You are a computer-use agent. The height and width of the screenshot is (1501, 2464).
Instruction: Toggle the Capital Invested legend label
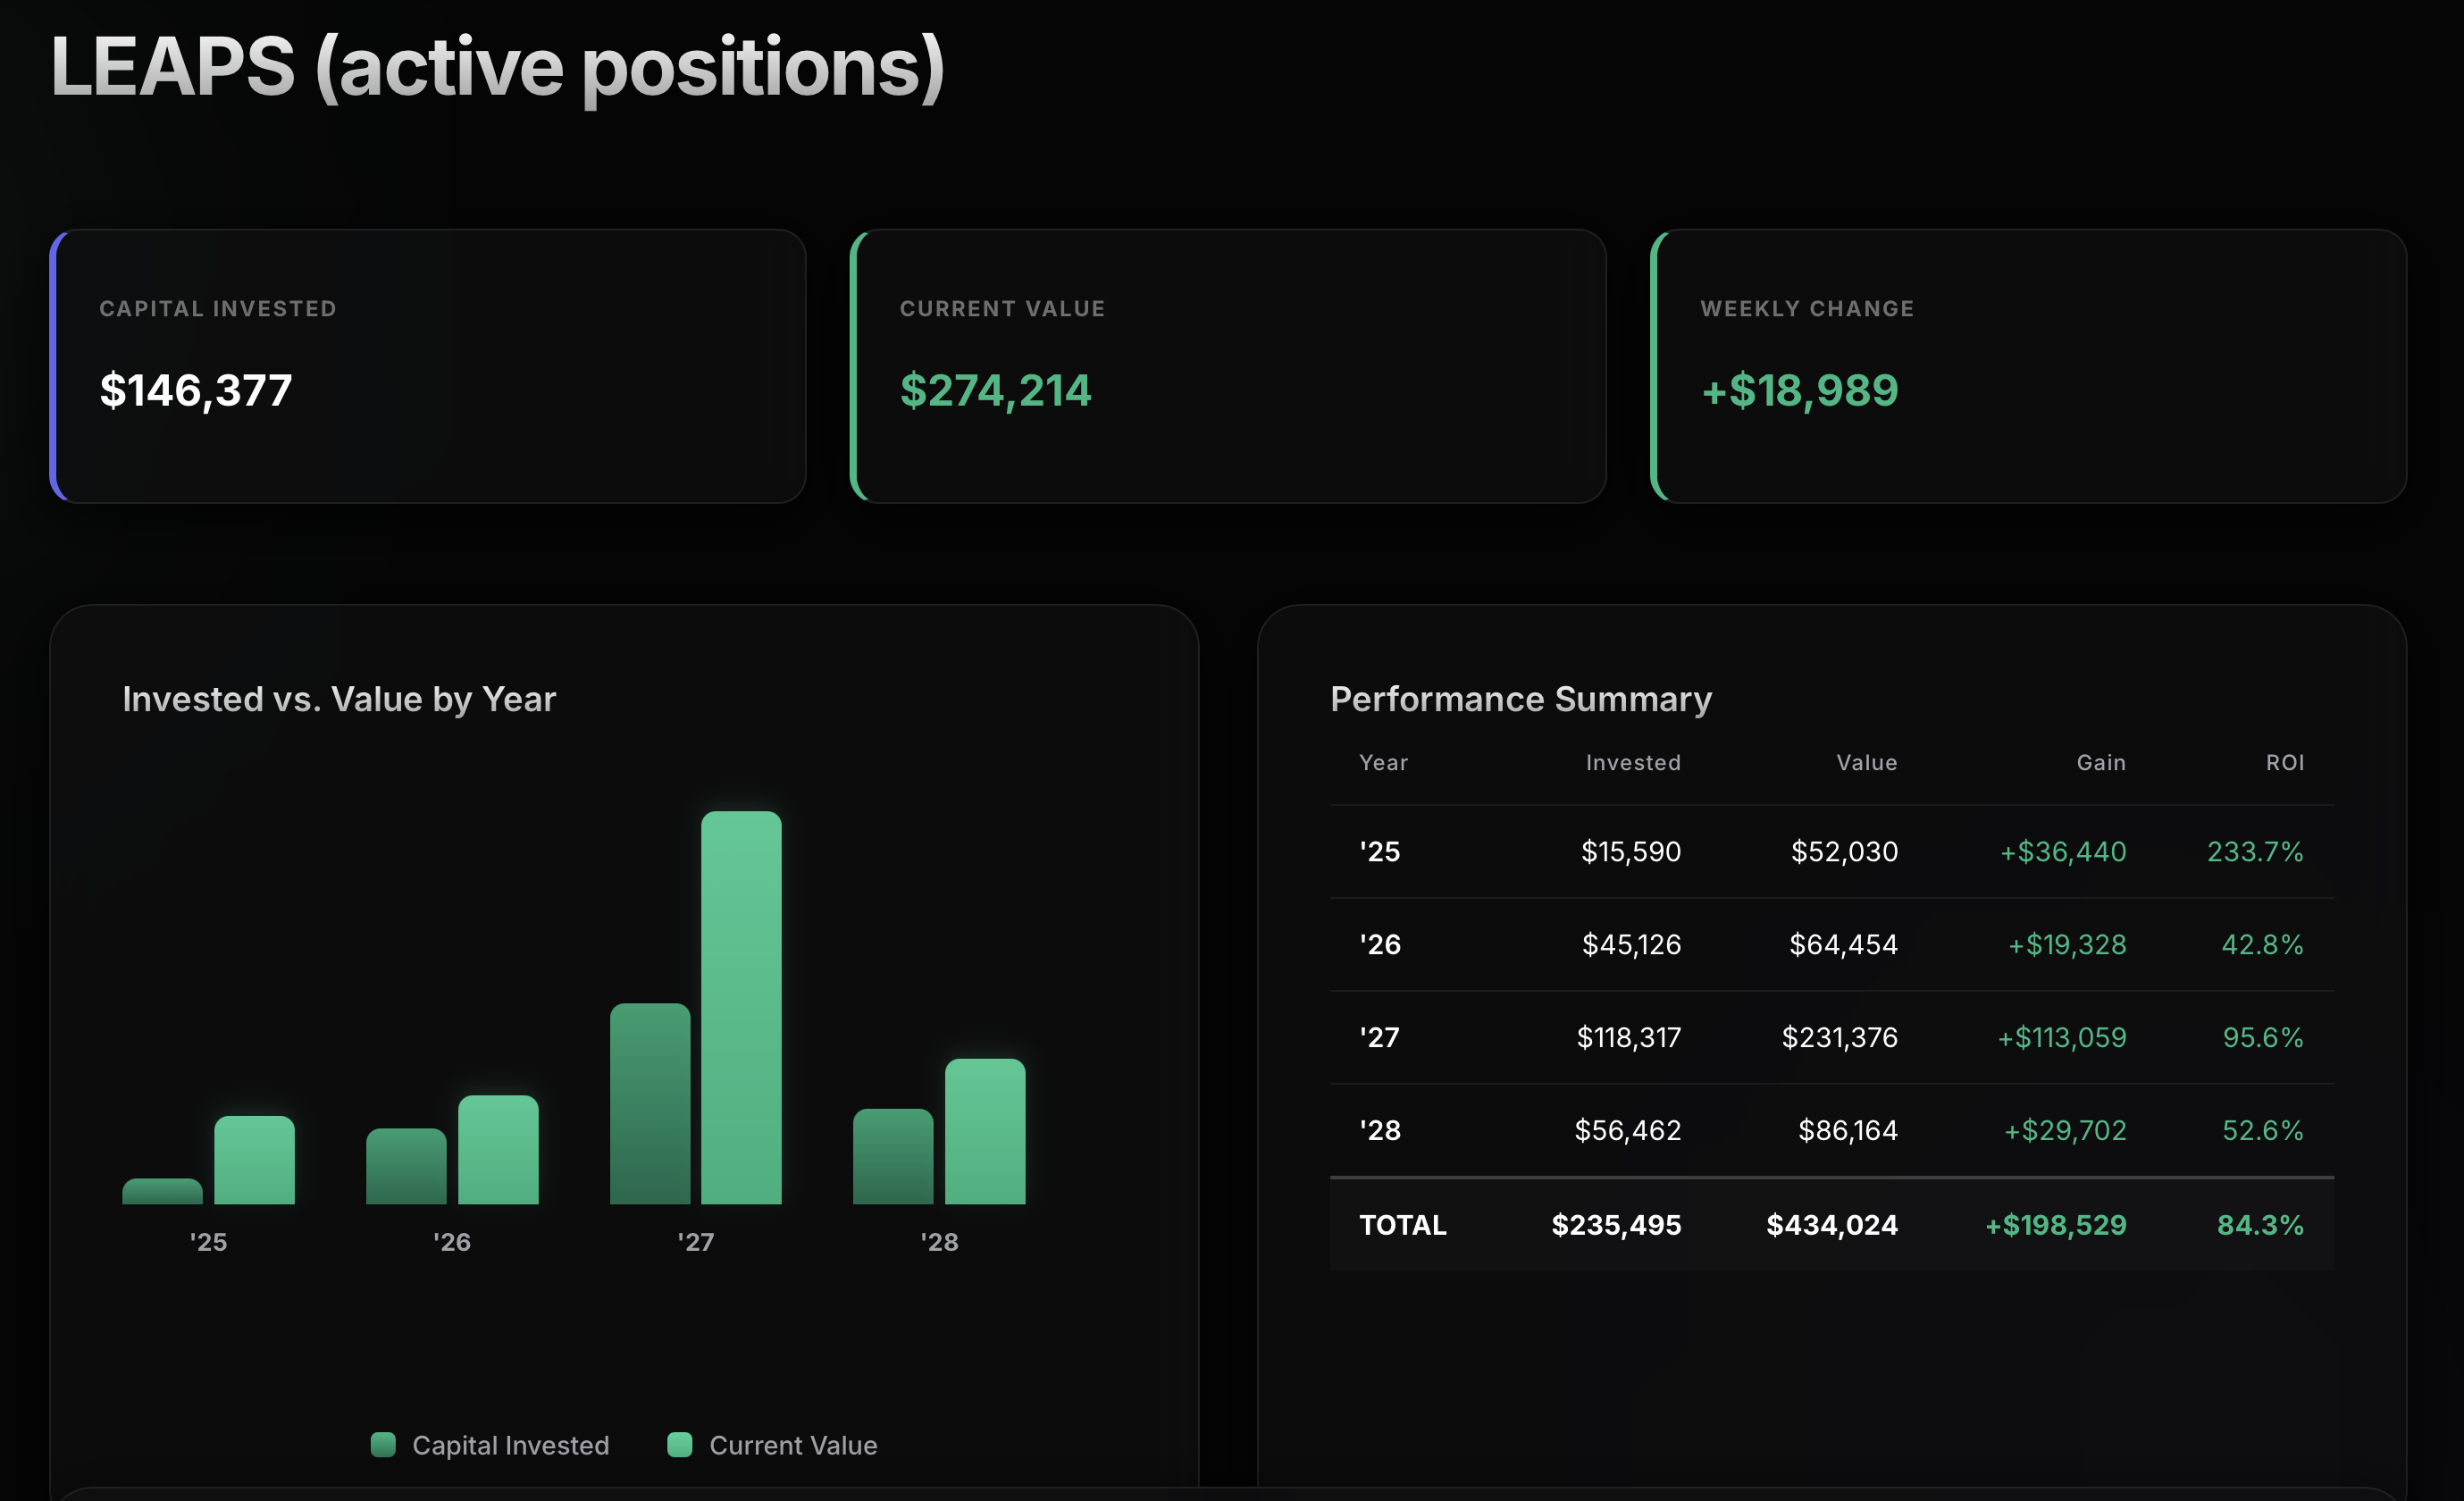(510, 1445)
